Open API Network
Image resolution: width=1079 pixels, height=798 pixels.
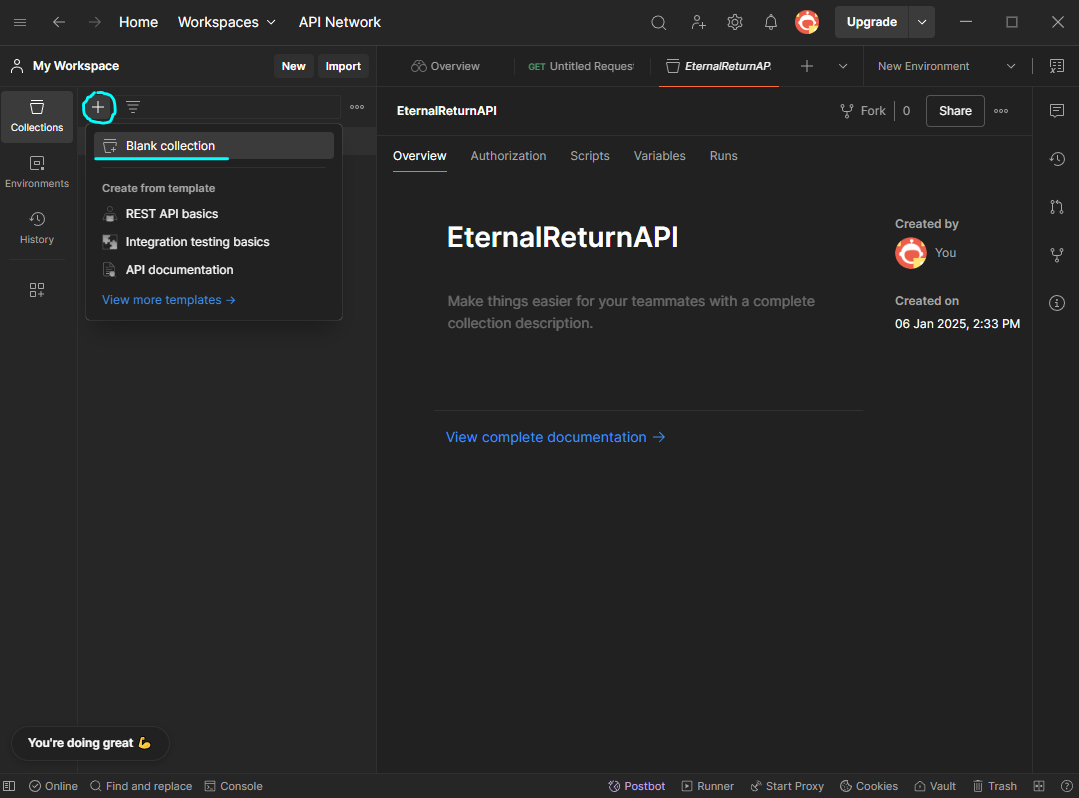(x=339, y=22)
